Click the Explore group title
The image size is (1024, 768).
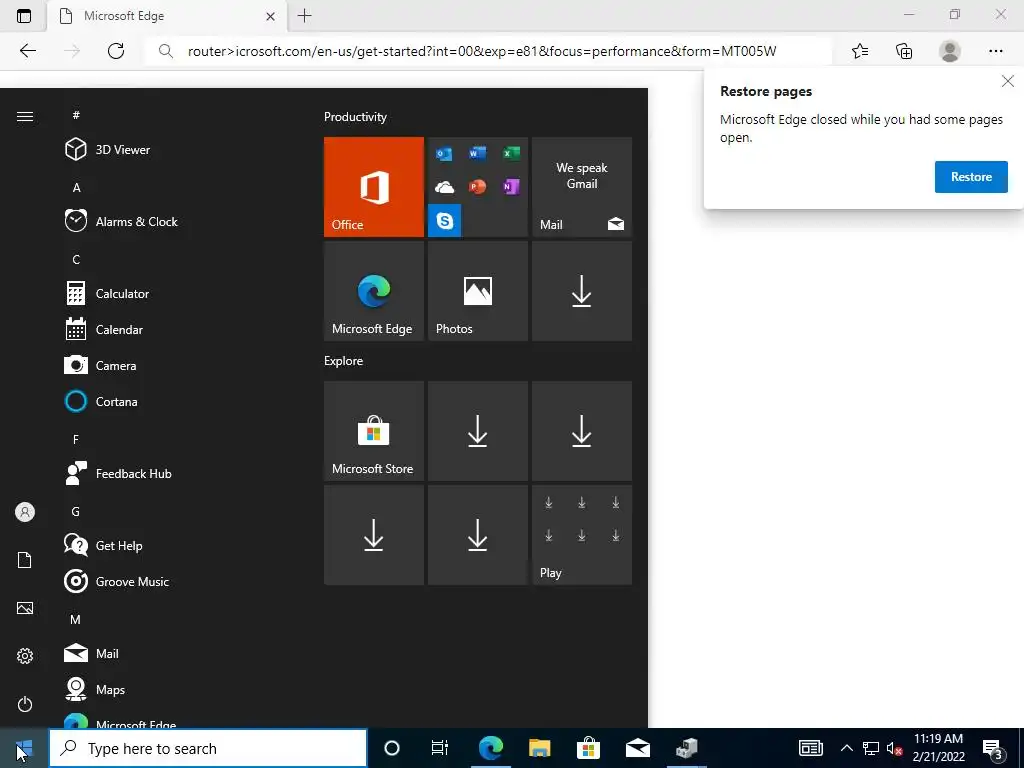[344, 360]
